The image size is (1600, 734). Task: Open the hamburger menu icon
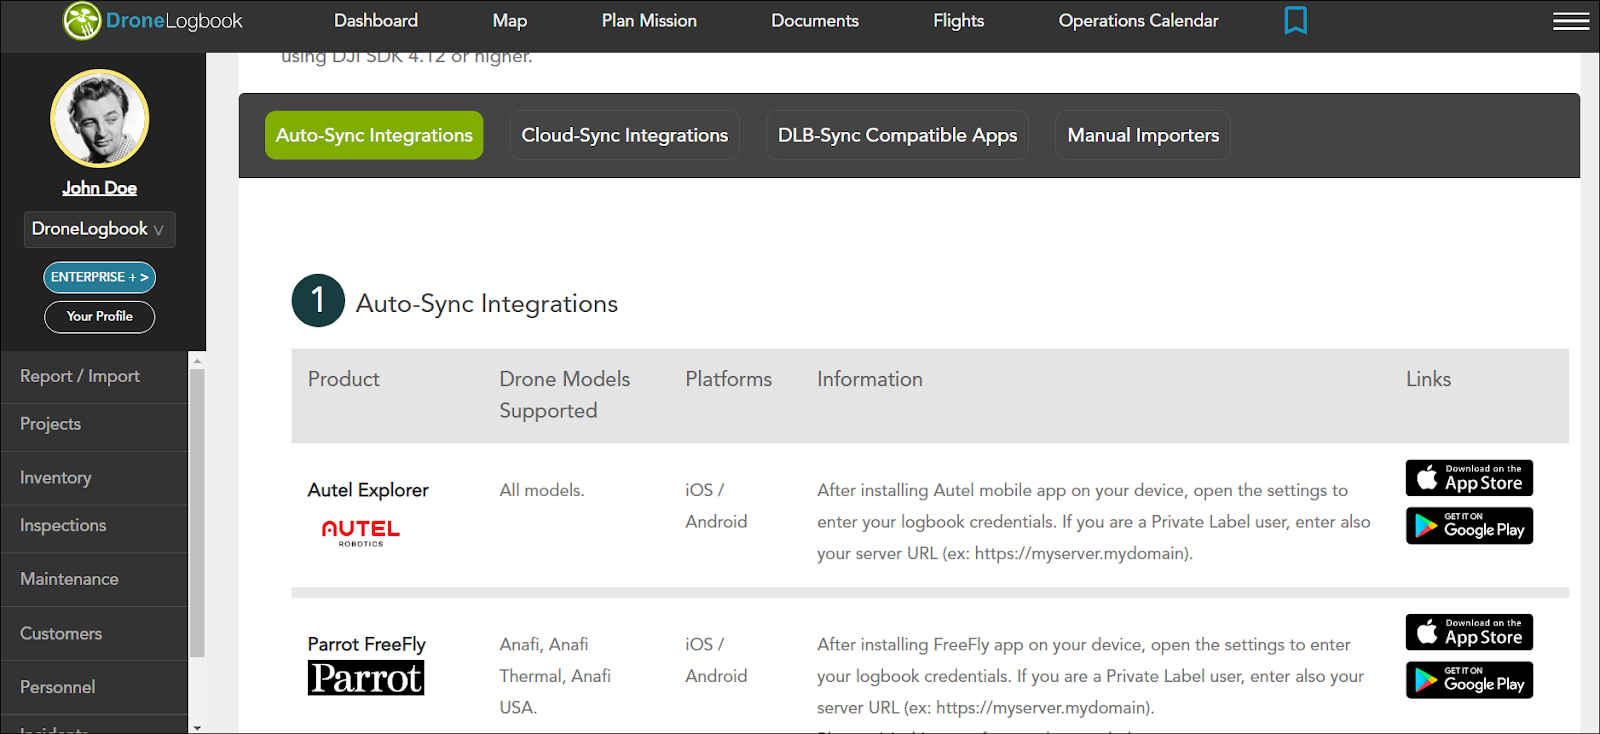(1571, 21)
